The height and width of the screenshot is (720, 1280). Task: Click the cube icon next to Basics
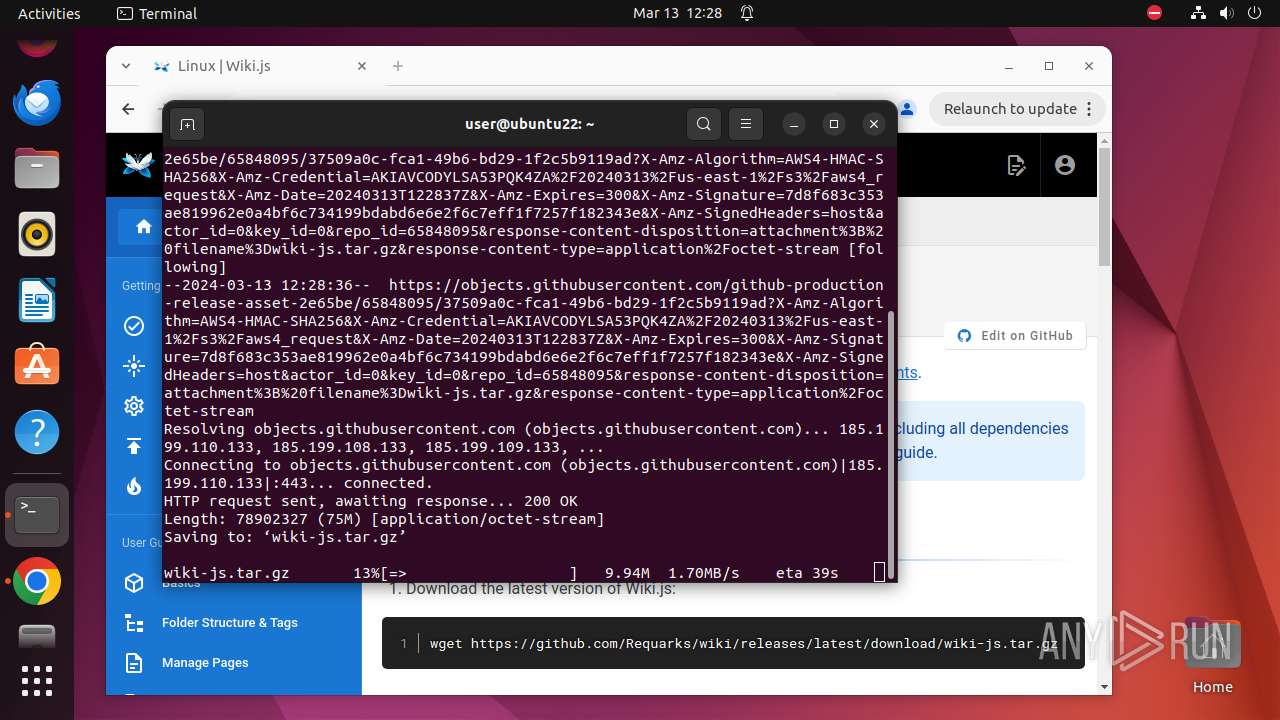pyautogui.click(x=134, y=583)
